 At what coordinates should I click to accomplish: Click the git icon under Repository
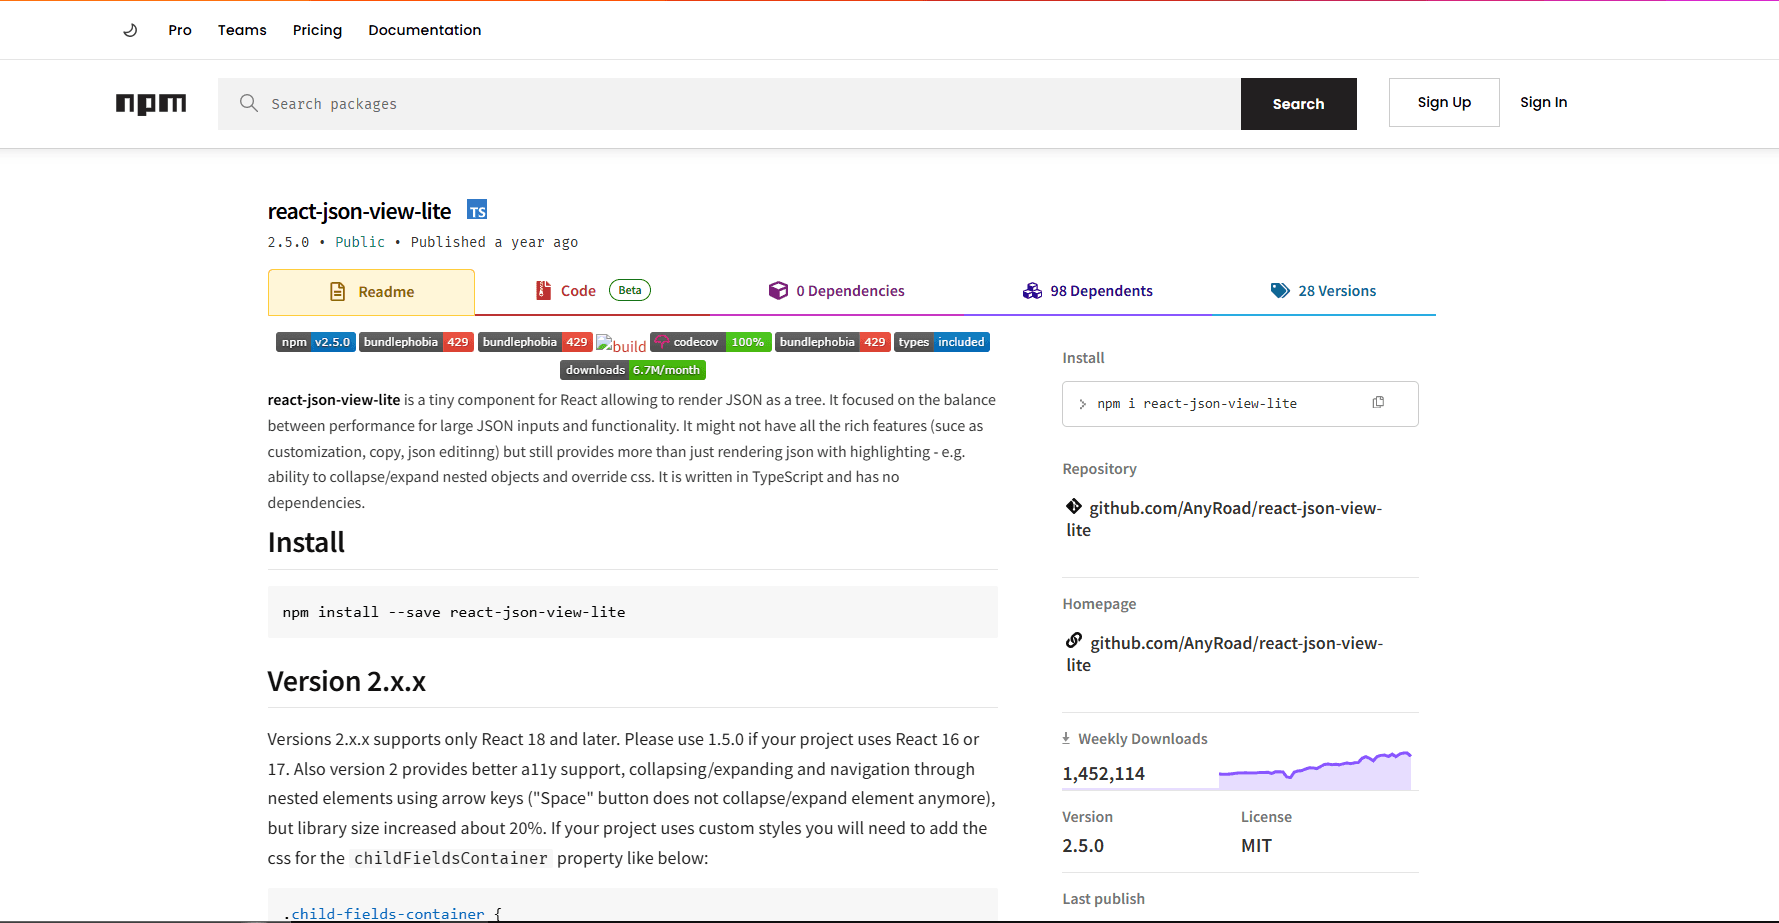(1074, 506)
